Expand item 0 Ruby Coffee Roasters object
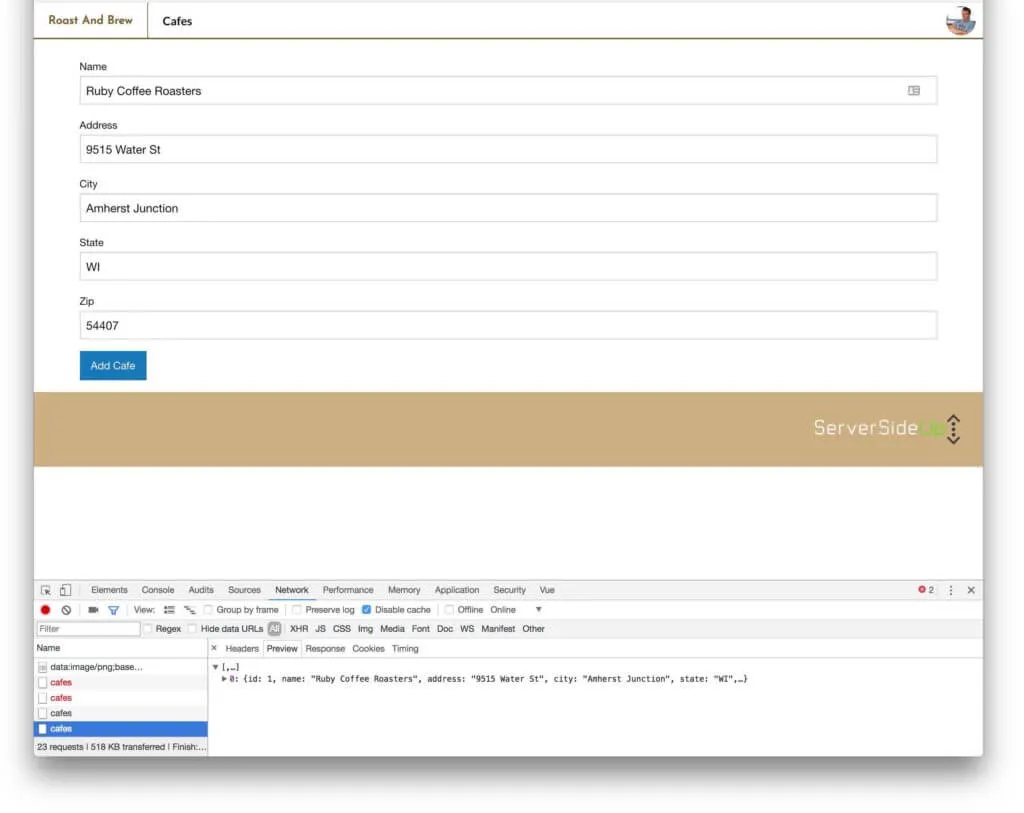 [224, 678]
